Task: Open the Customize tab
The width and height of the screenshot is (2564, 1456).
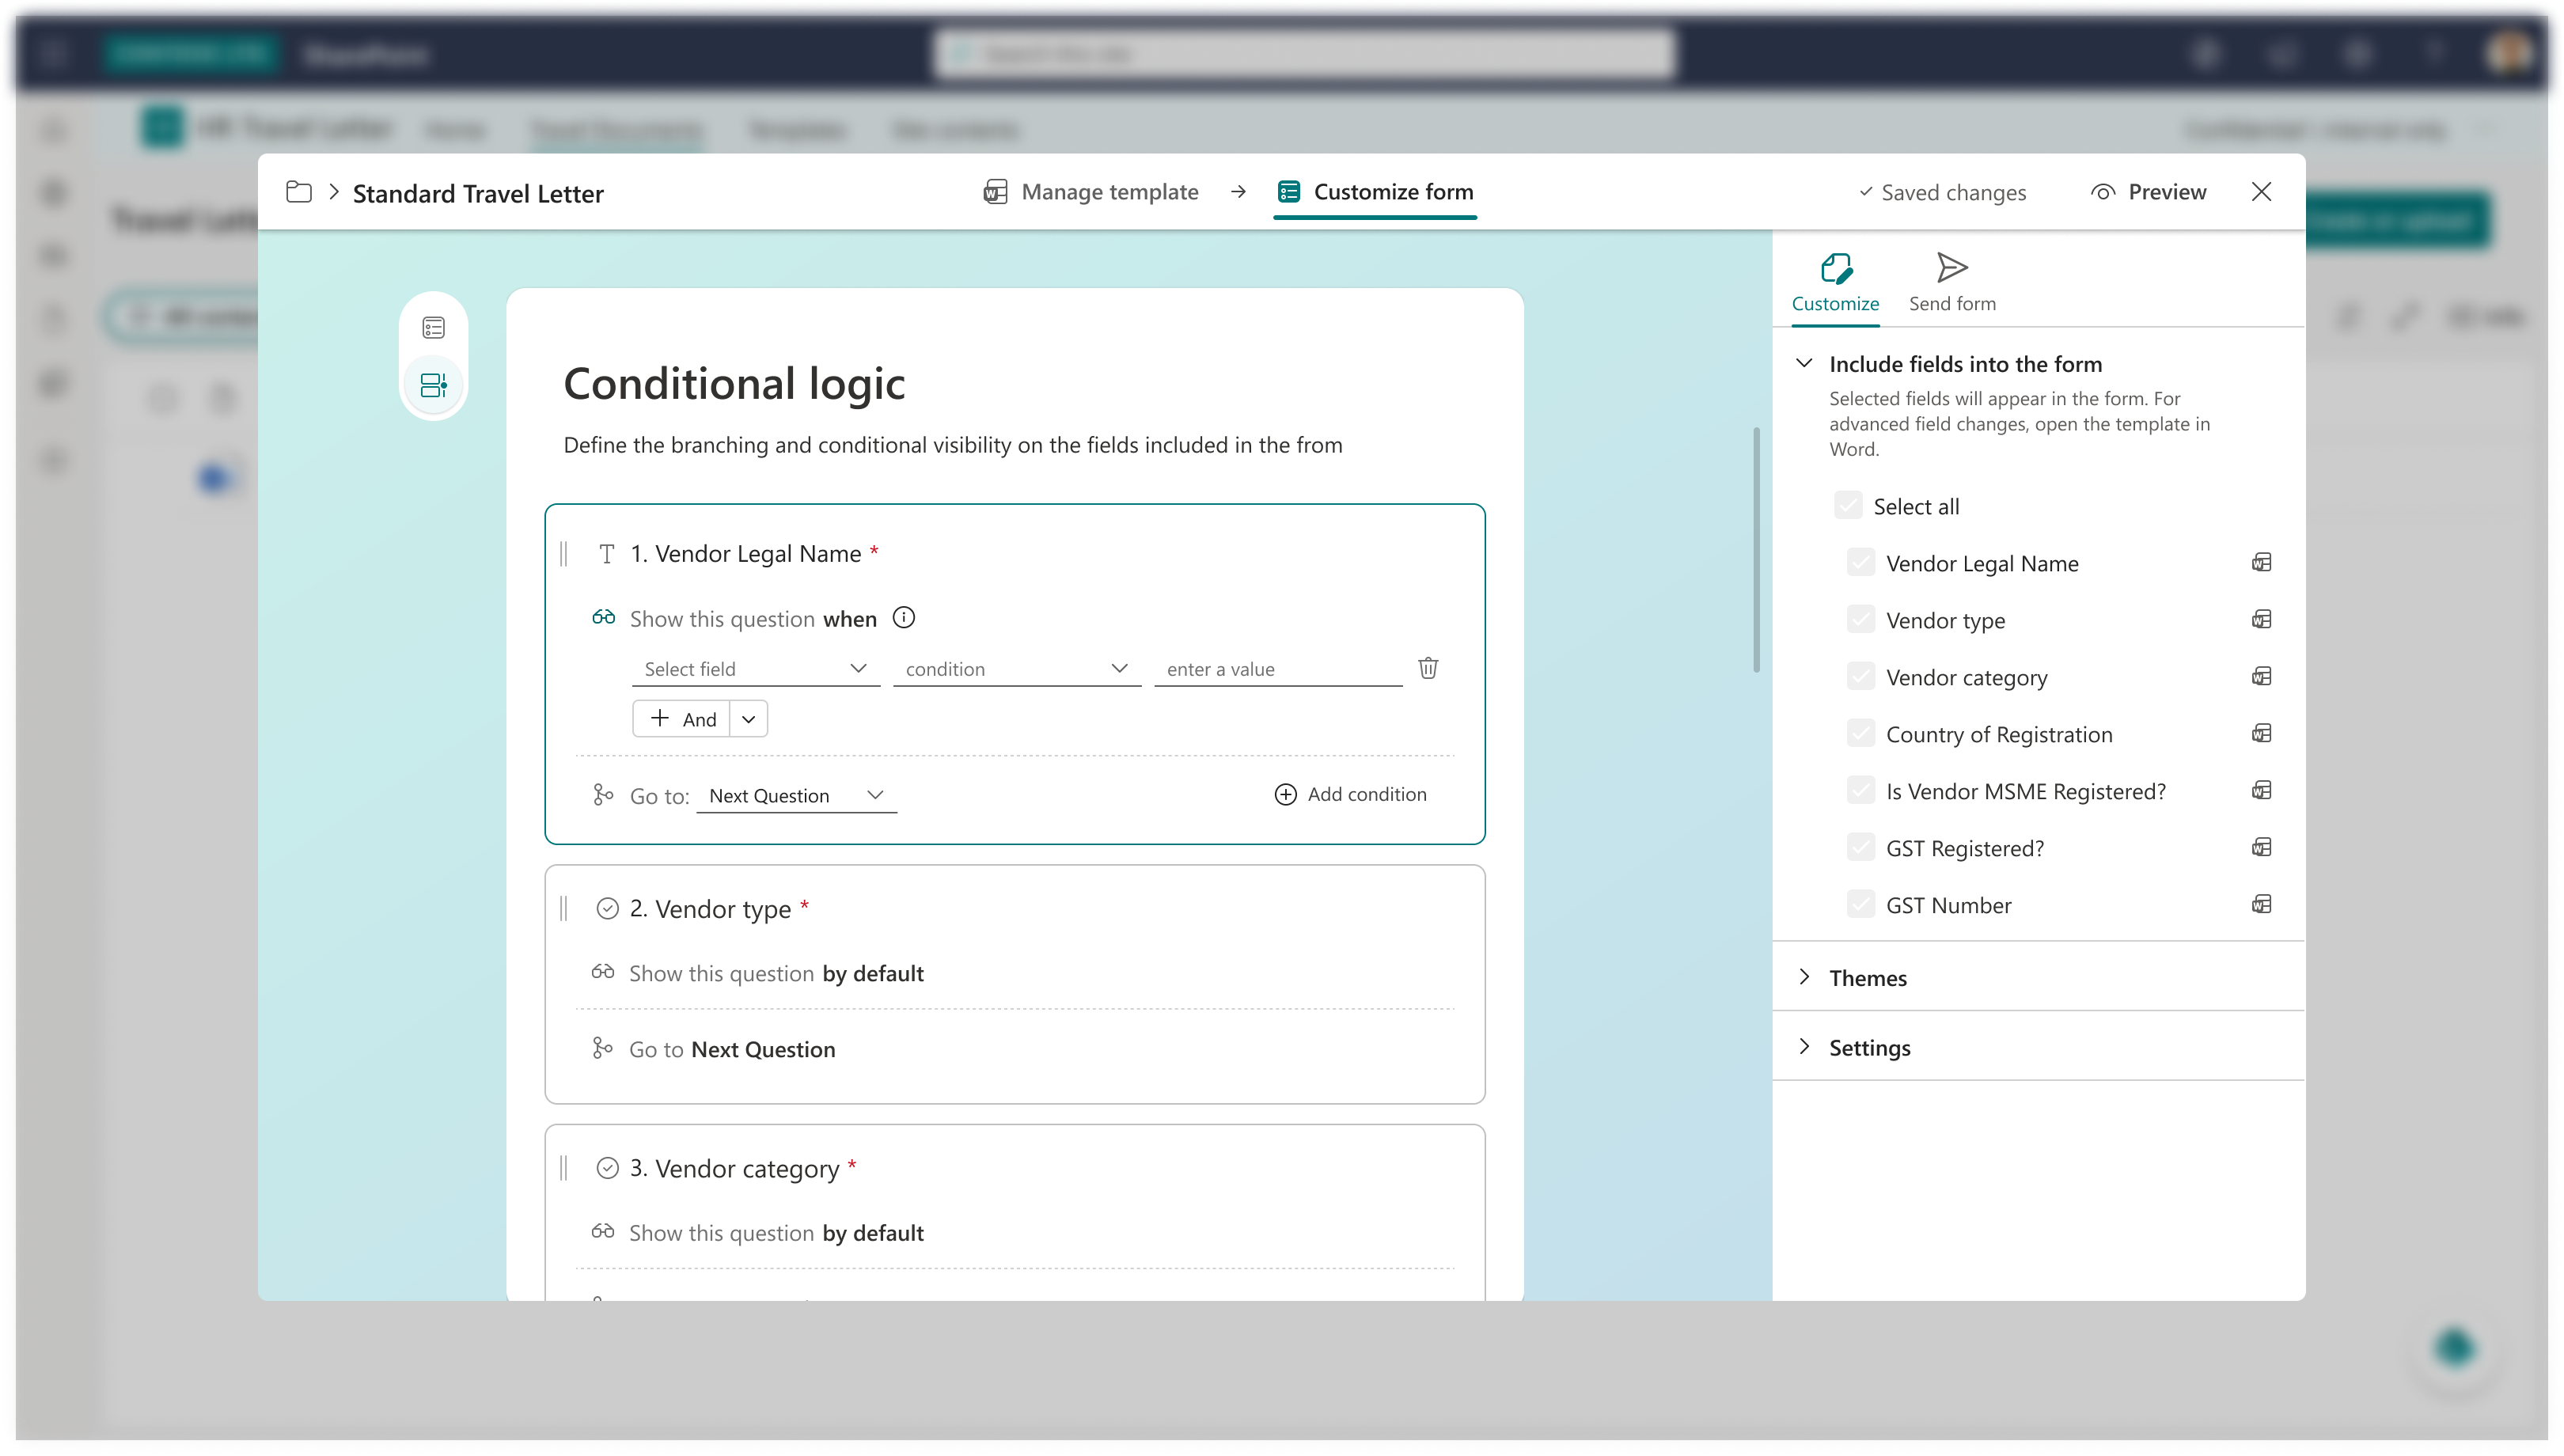Action: coord(1835,283)
